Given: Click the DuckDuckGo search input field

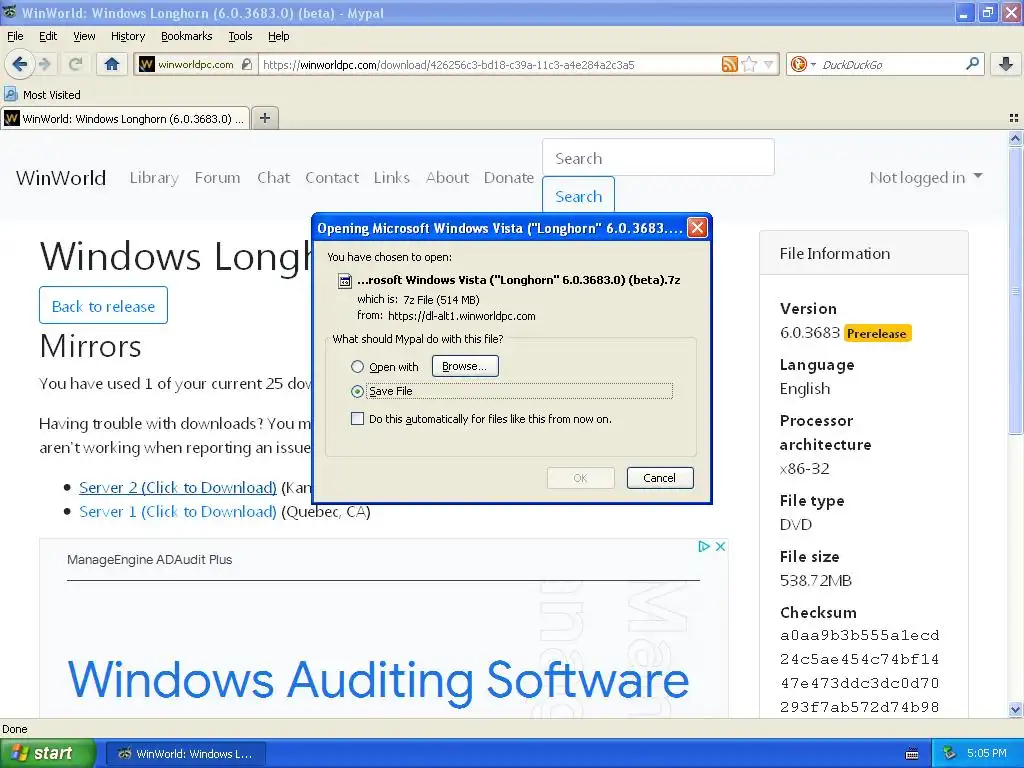Looking at the screenshot, I should [x=891, y=64].
